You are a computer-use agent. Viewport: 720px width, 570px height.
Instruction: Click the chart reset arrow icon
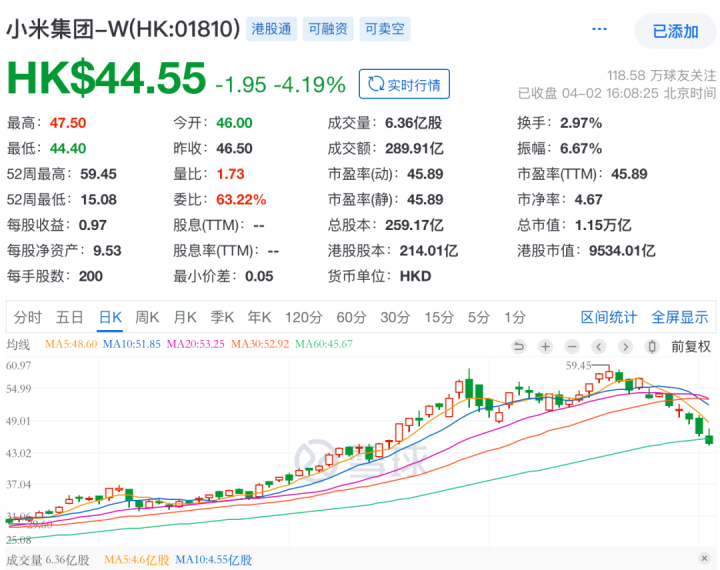519,346
